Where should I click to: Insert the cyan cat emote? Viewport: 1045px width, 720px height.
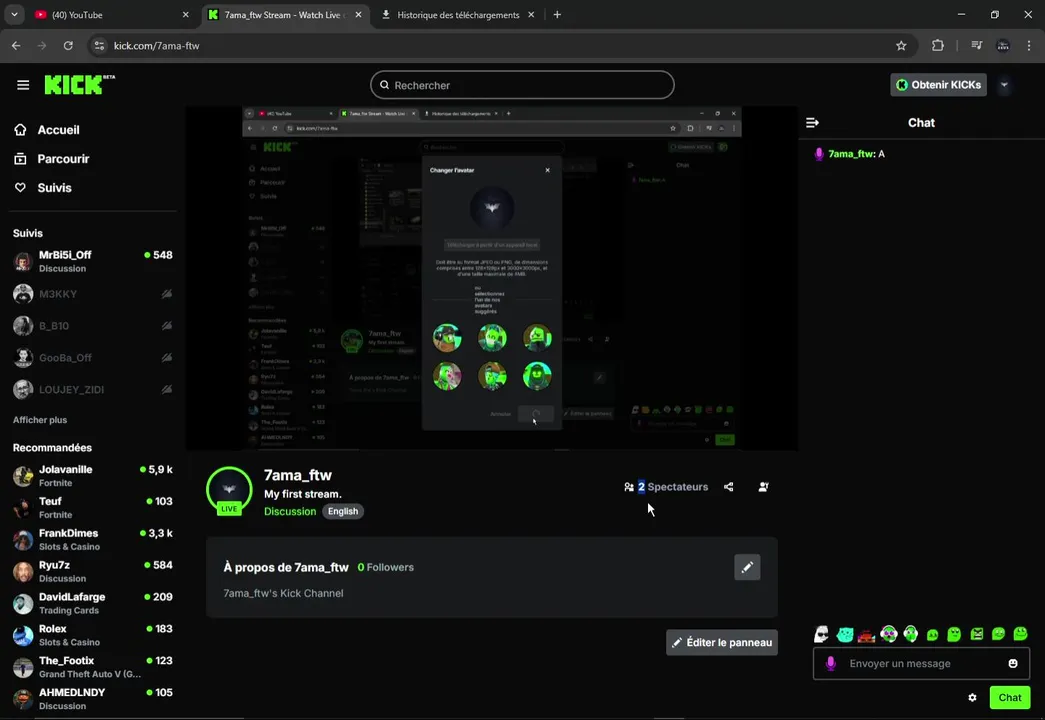point(844,634)
